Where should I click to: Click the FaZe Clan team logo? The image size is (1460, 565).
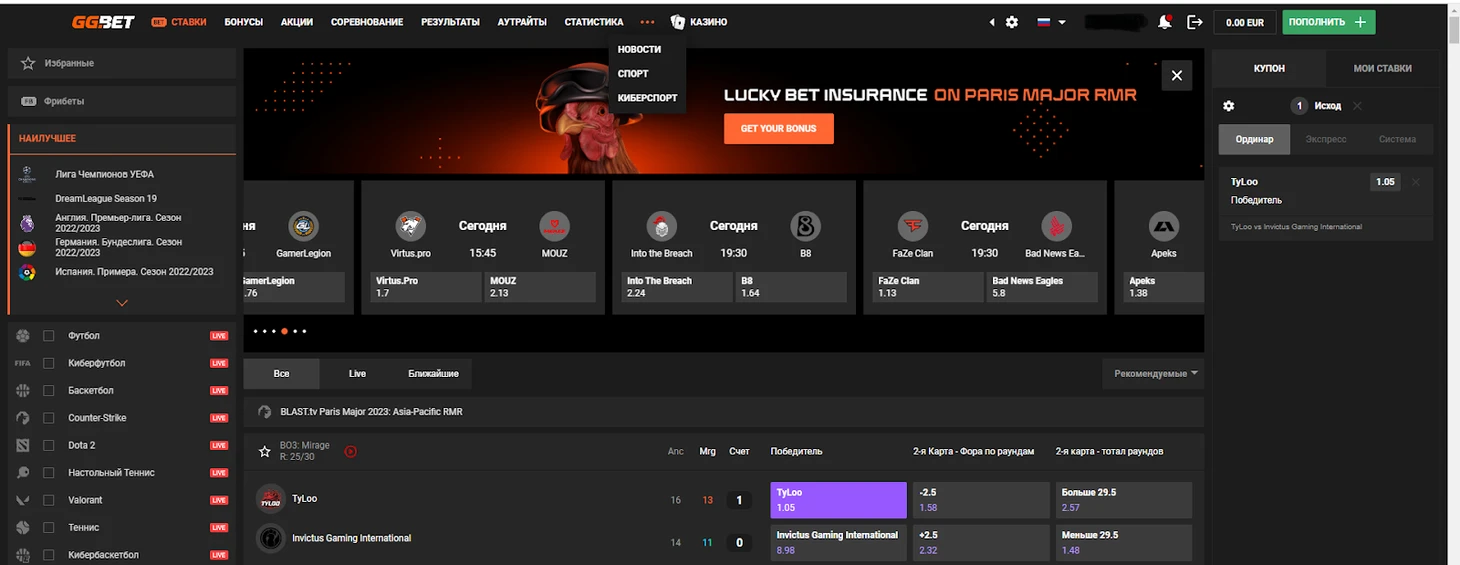click(x=912, y=226)
